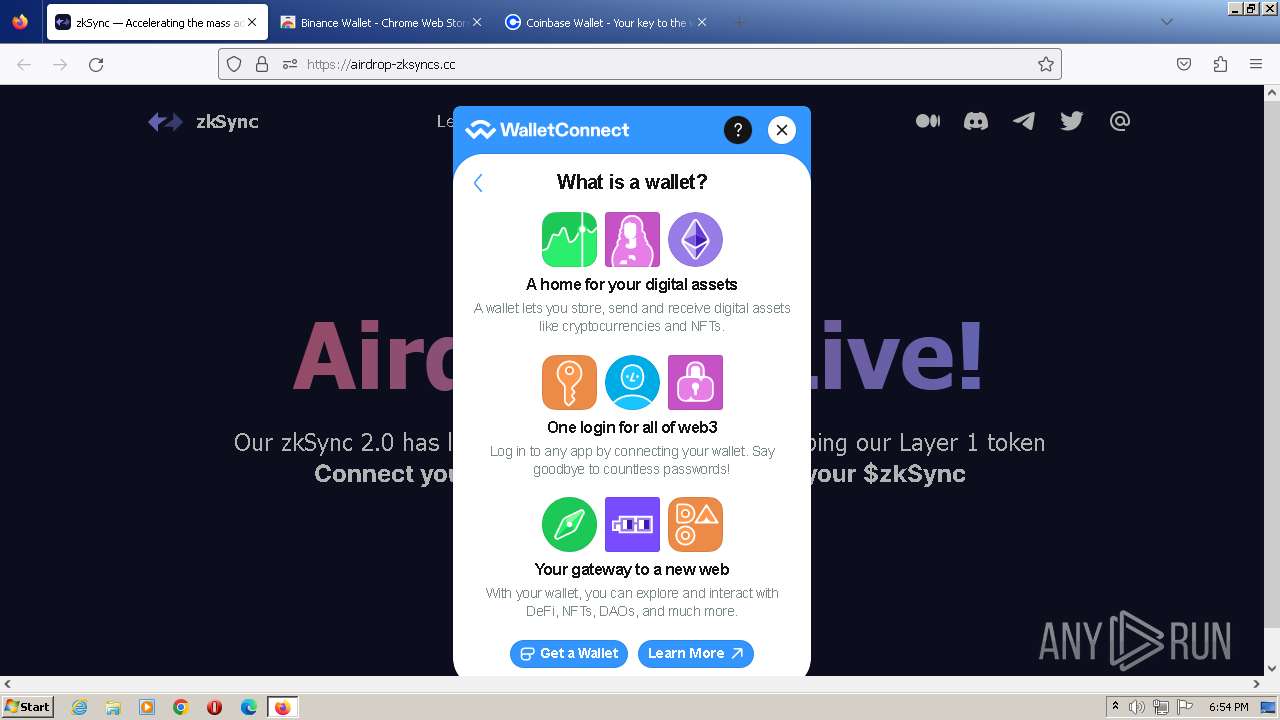
Task: Switch to Binance Wallet Chrome Web Store tab
Action: (381, 22)
